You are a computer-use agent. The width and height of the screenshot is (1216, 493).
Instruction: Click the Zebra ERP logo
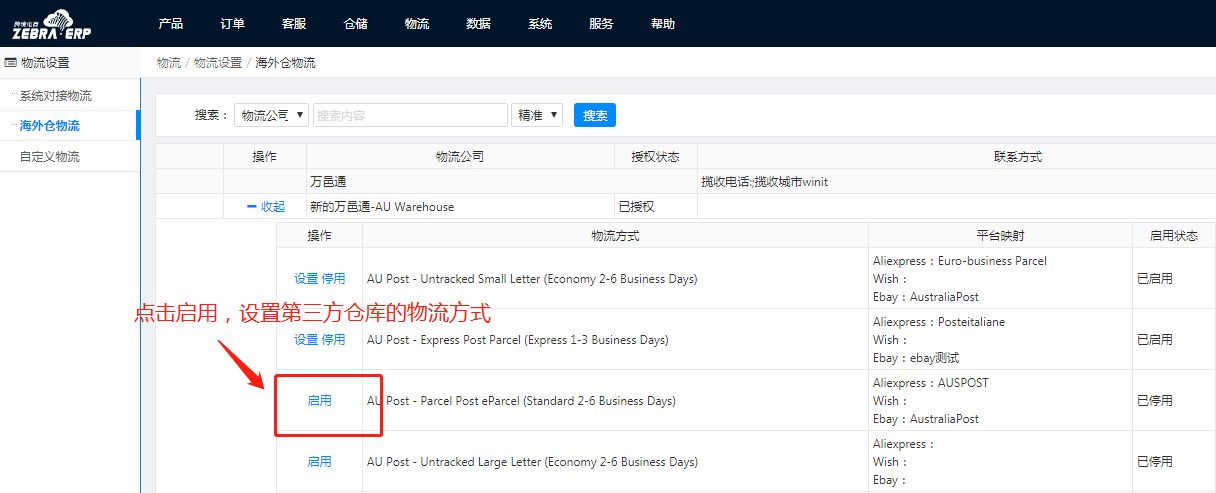(x=52, y=23)
